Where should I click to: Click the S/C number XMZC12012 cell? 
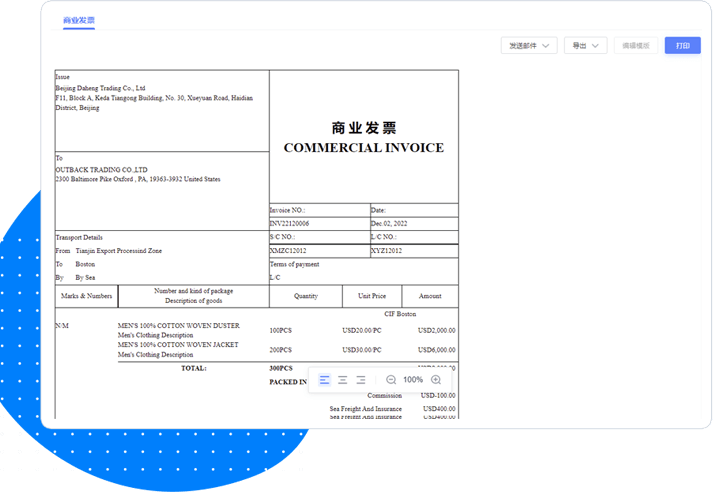[x=288, y=250]
